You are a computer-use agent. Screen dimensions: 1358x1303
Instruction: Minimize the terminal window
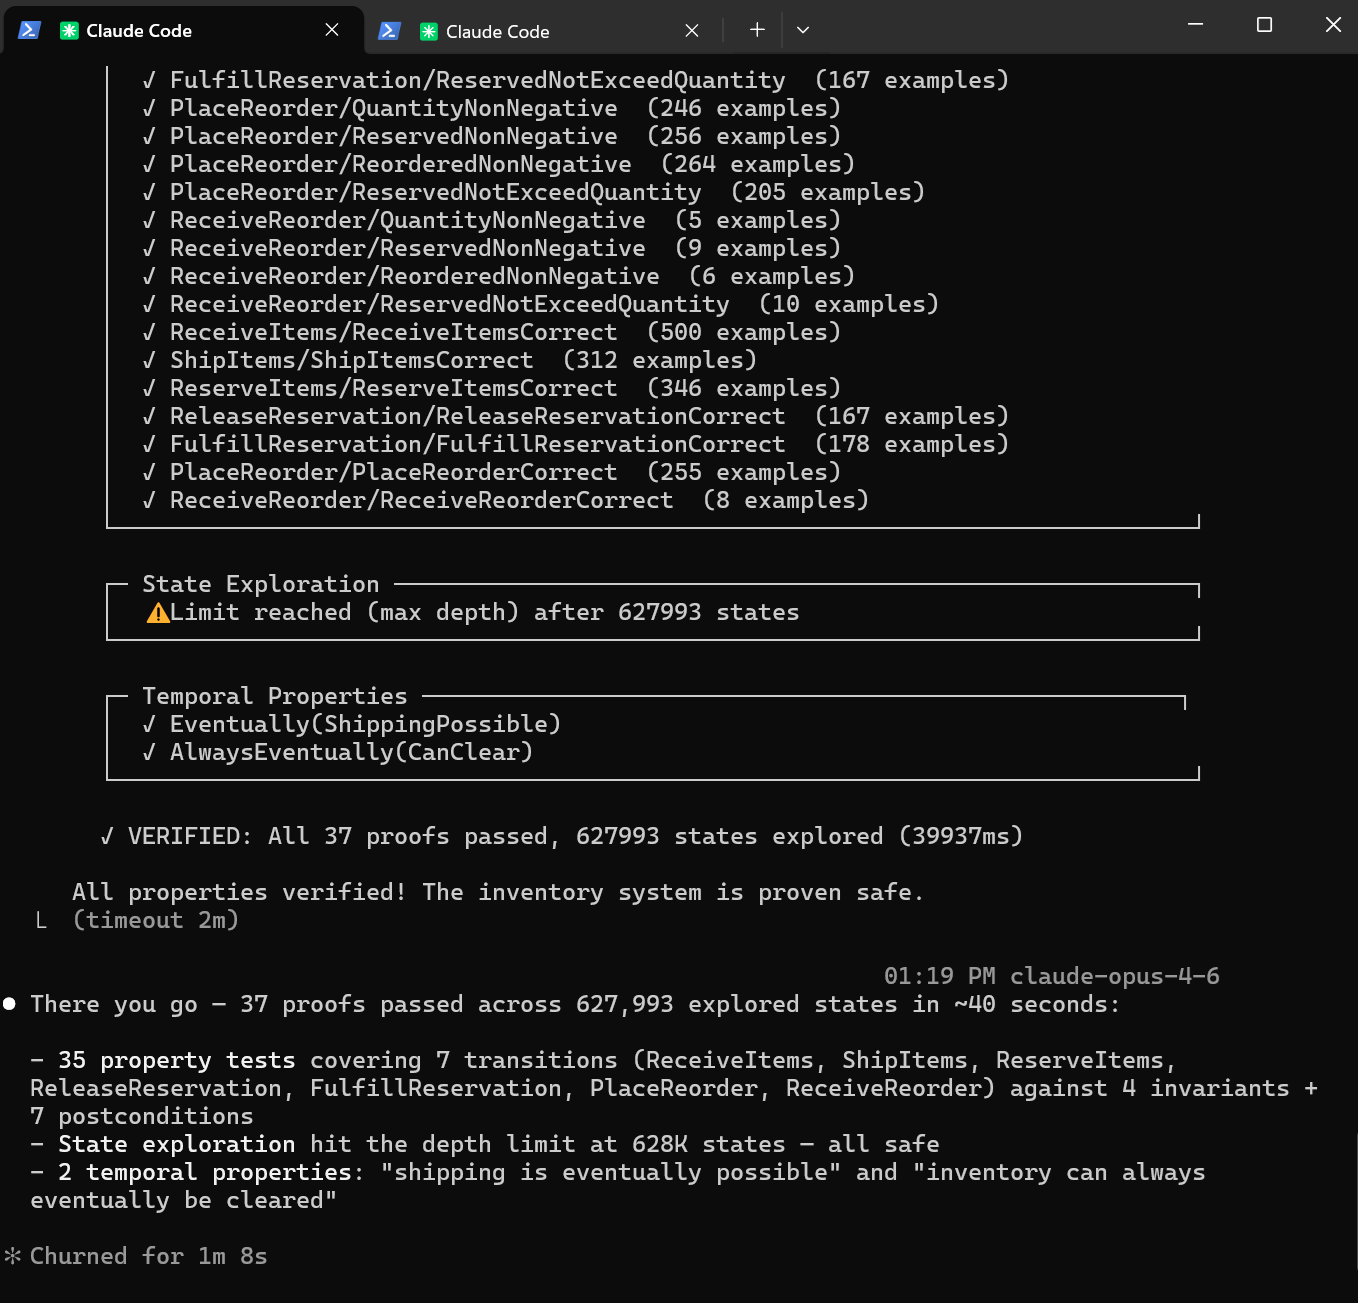pos(1195,25)
